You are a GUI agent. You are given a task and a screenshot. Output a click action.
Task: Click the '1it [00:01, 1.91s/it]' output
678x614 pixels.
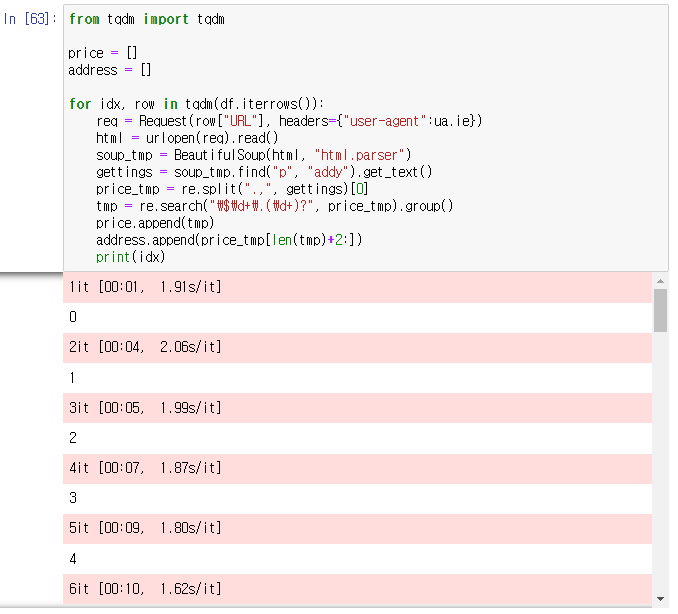click(x=145, y=287)
